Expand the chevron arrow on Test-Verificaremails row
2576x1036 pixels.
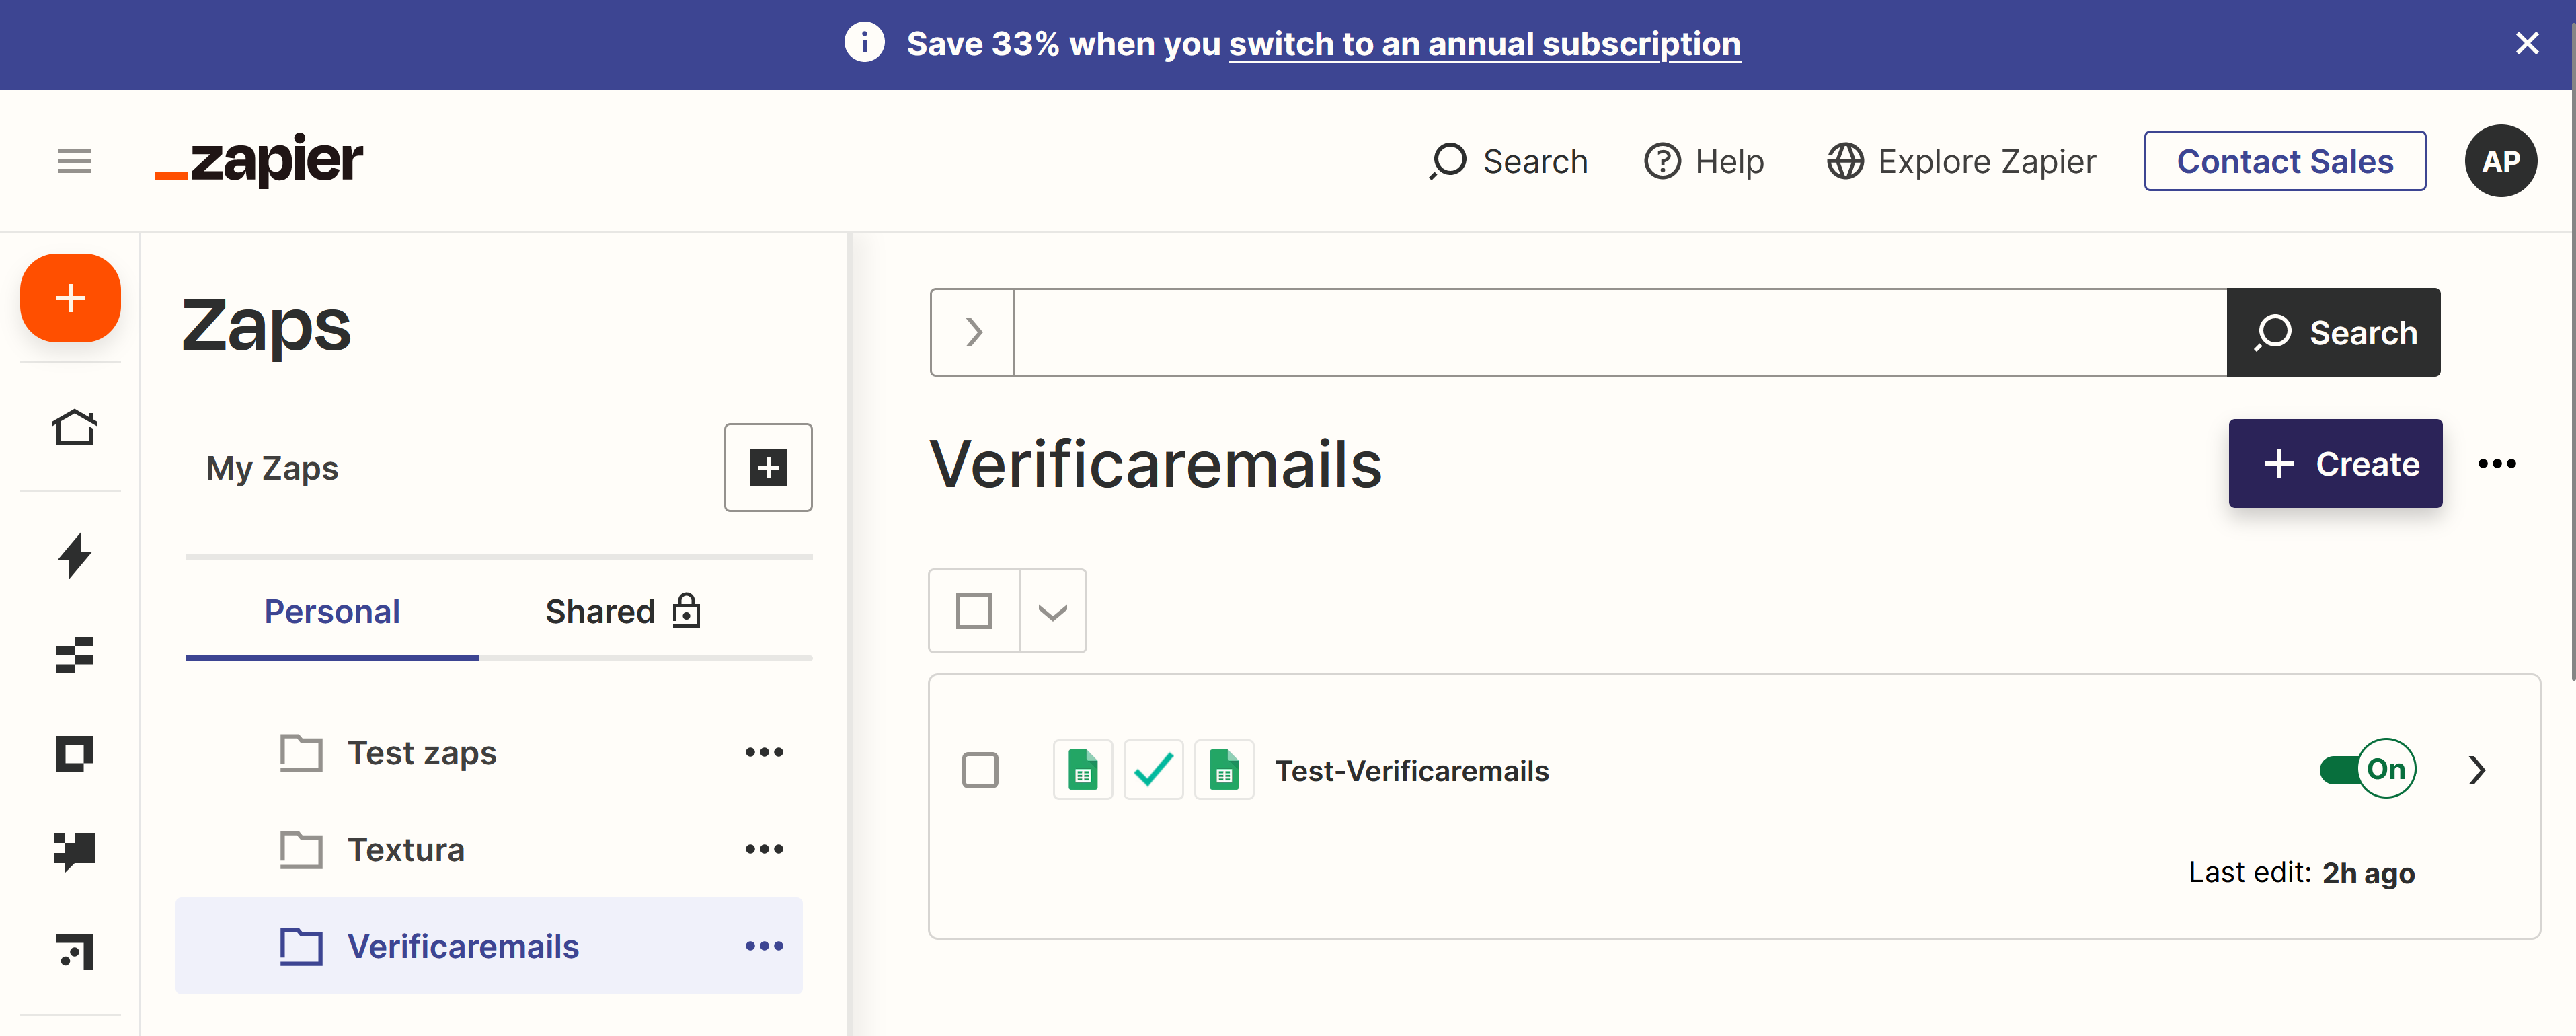pyautogui.click(x=2477, y=768)
